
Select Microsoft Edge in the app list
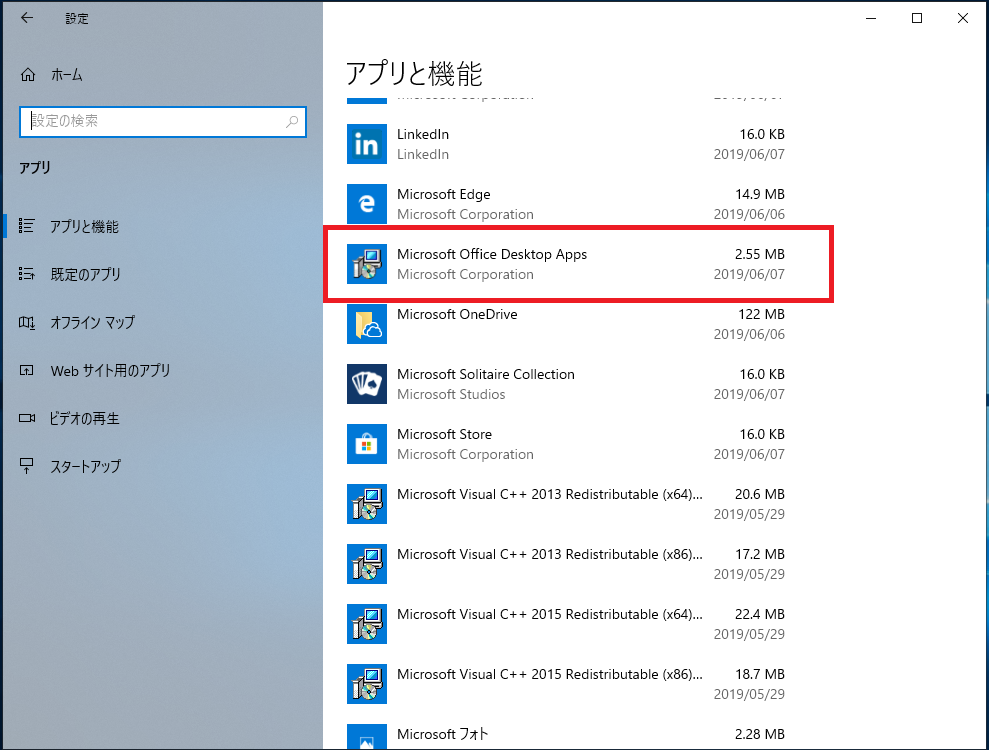pyautogui.click(x=566, y=204)
